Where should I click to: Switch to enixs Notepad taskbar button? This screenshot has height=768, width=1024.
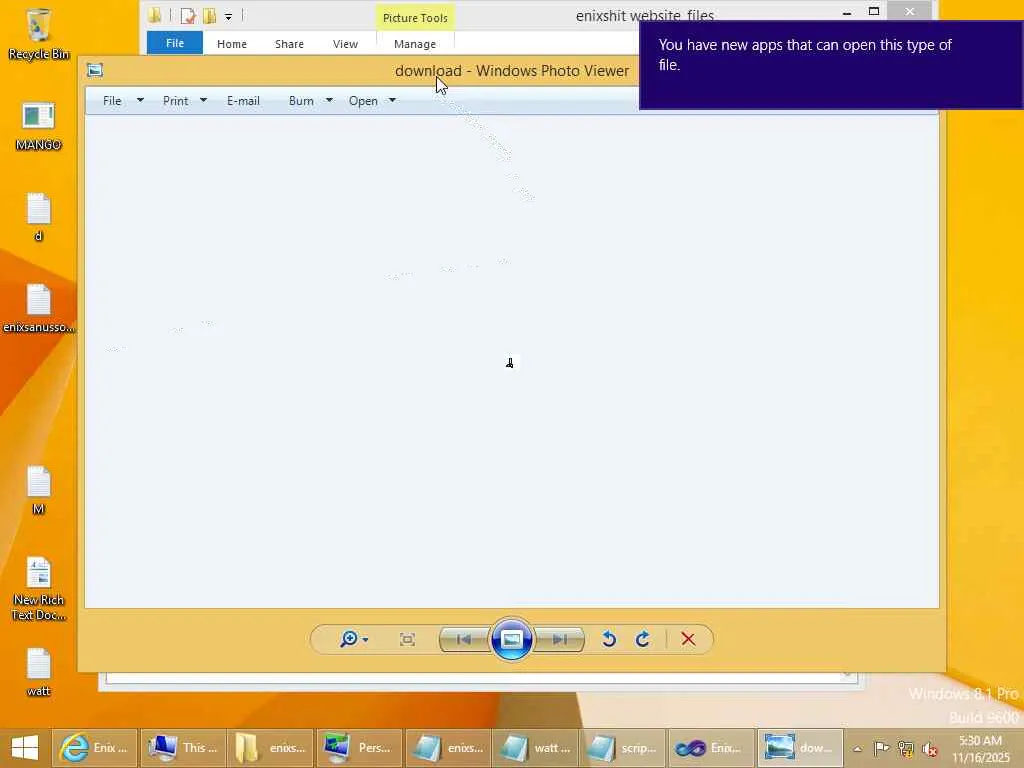click(x=448, y=748)
